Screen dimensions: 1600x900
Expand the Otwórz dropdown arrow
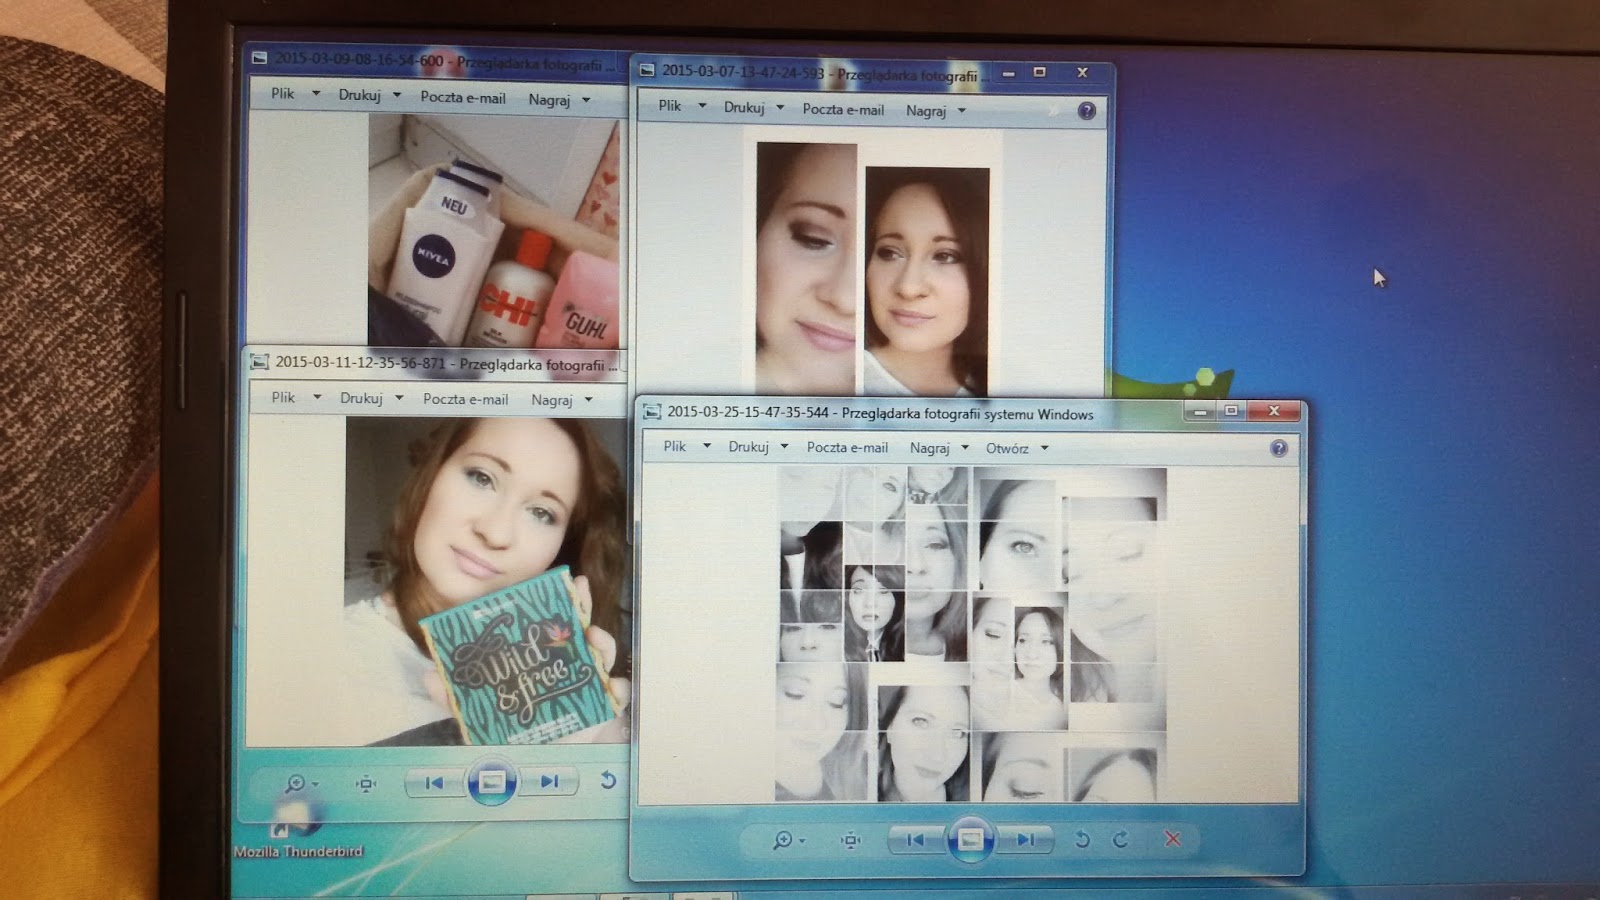point(1044,448)
